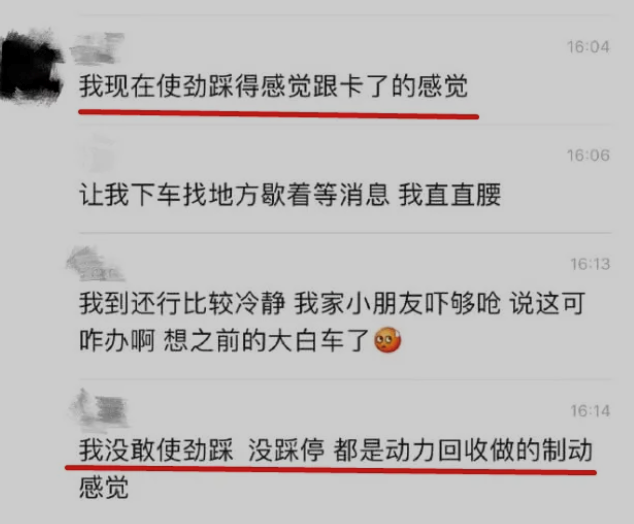Click red underline beneath 动力回收 message

click(x=331, y=469)
